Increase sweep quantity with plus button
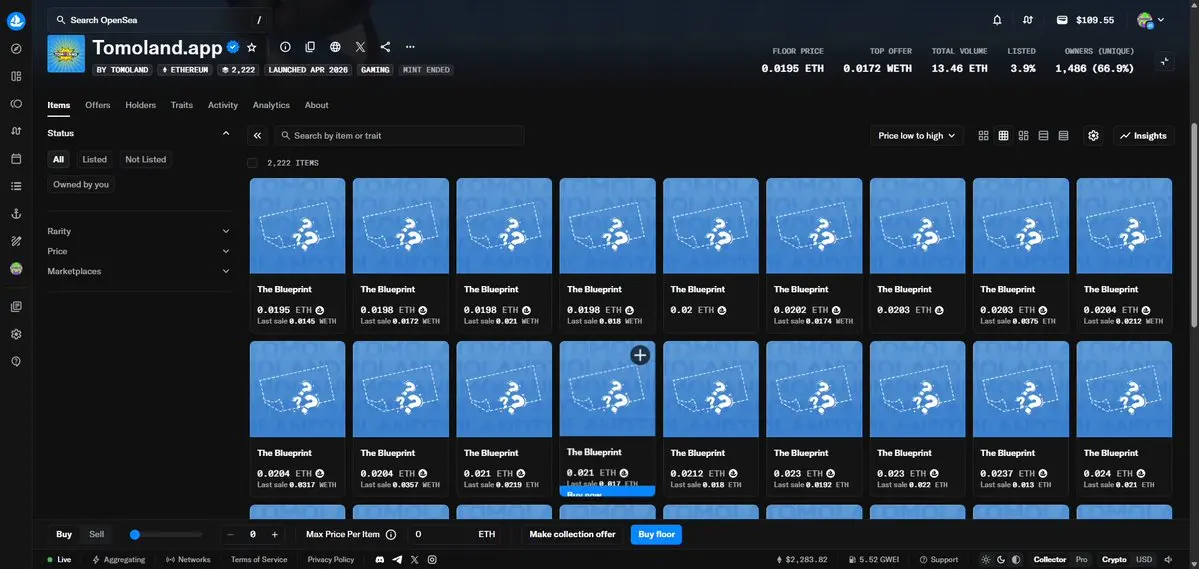The width and height of the screenshot is (1199, 569). click(x=275, y=535)
